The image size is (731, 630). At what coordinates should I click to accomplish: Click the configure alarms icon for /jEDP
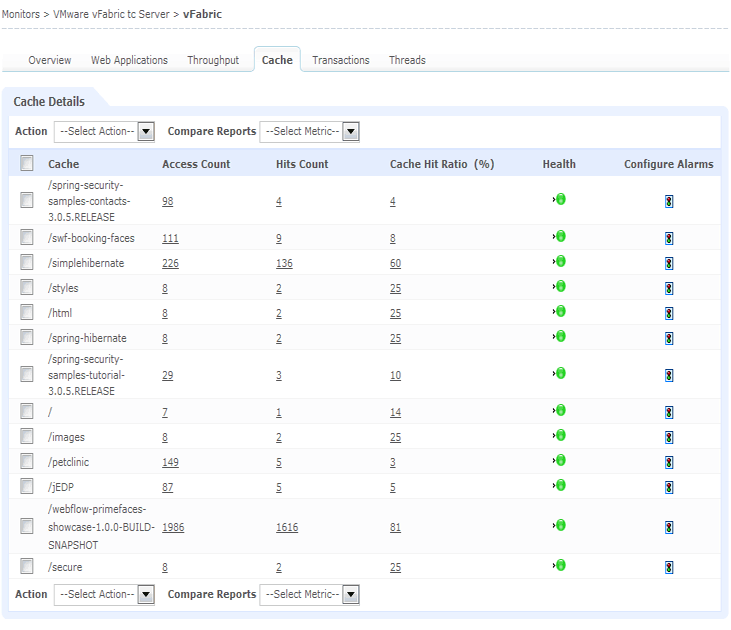[668, 487]
